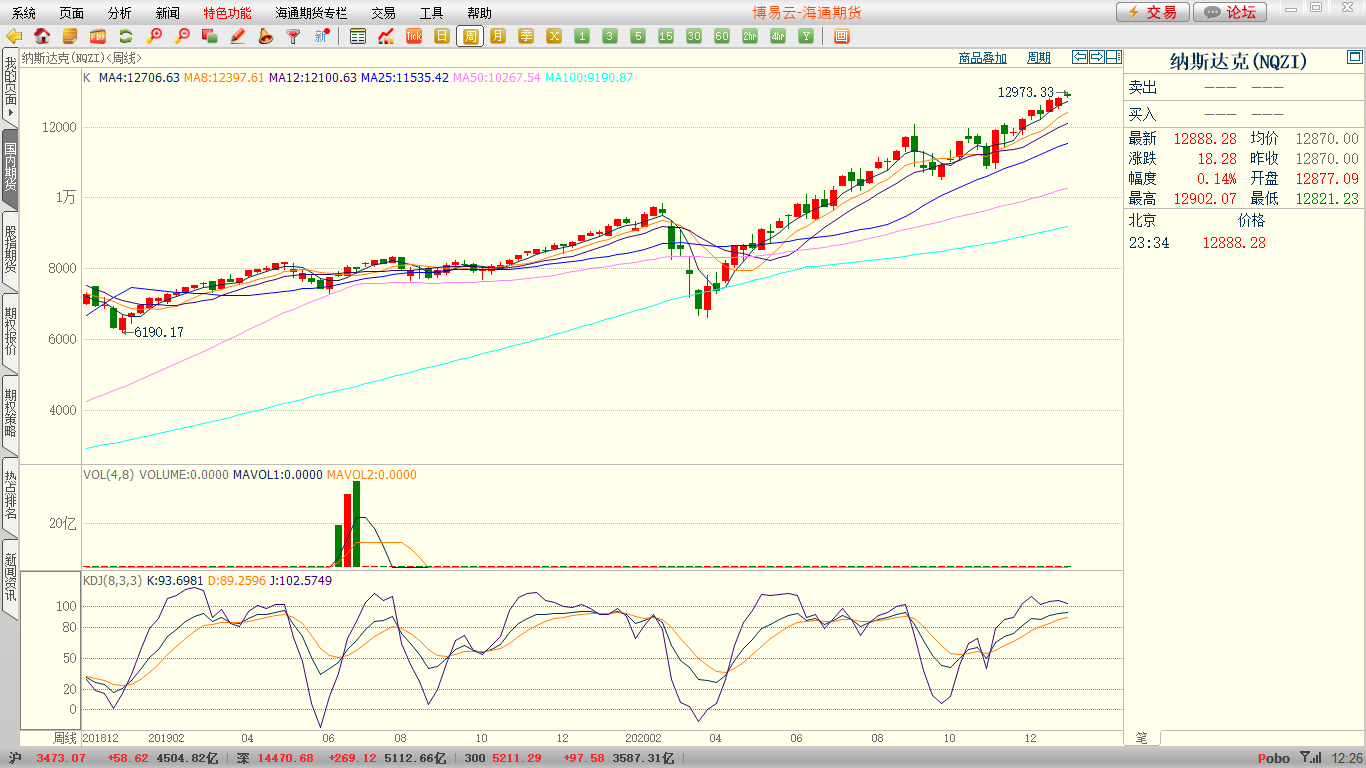Click the 6190.17 low price label
1366x768 pixels.
[158, 332]
